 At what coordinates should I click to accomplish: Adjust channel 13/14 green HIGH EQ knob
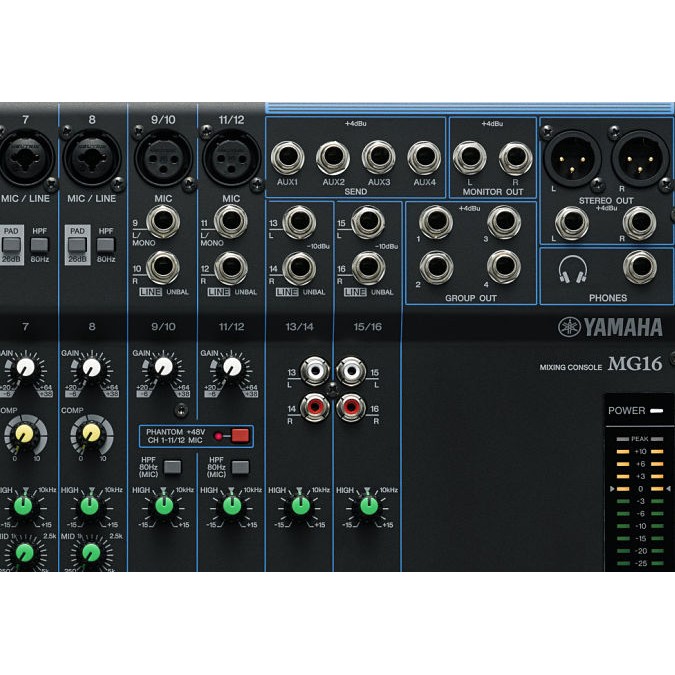click(x=300, y=506)
